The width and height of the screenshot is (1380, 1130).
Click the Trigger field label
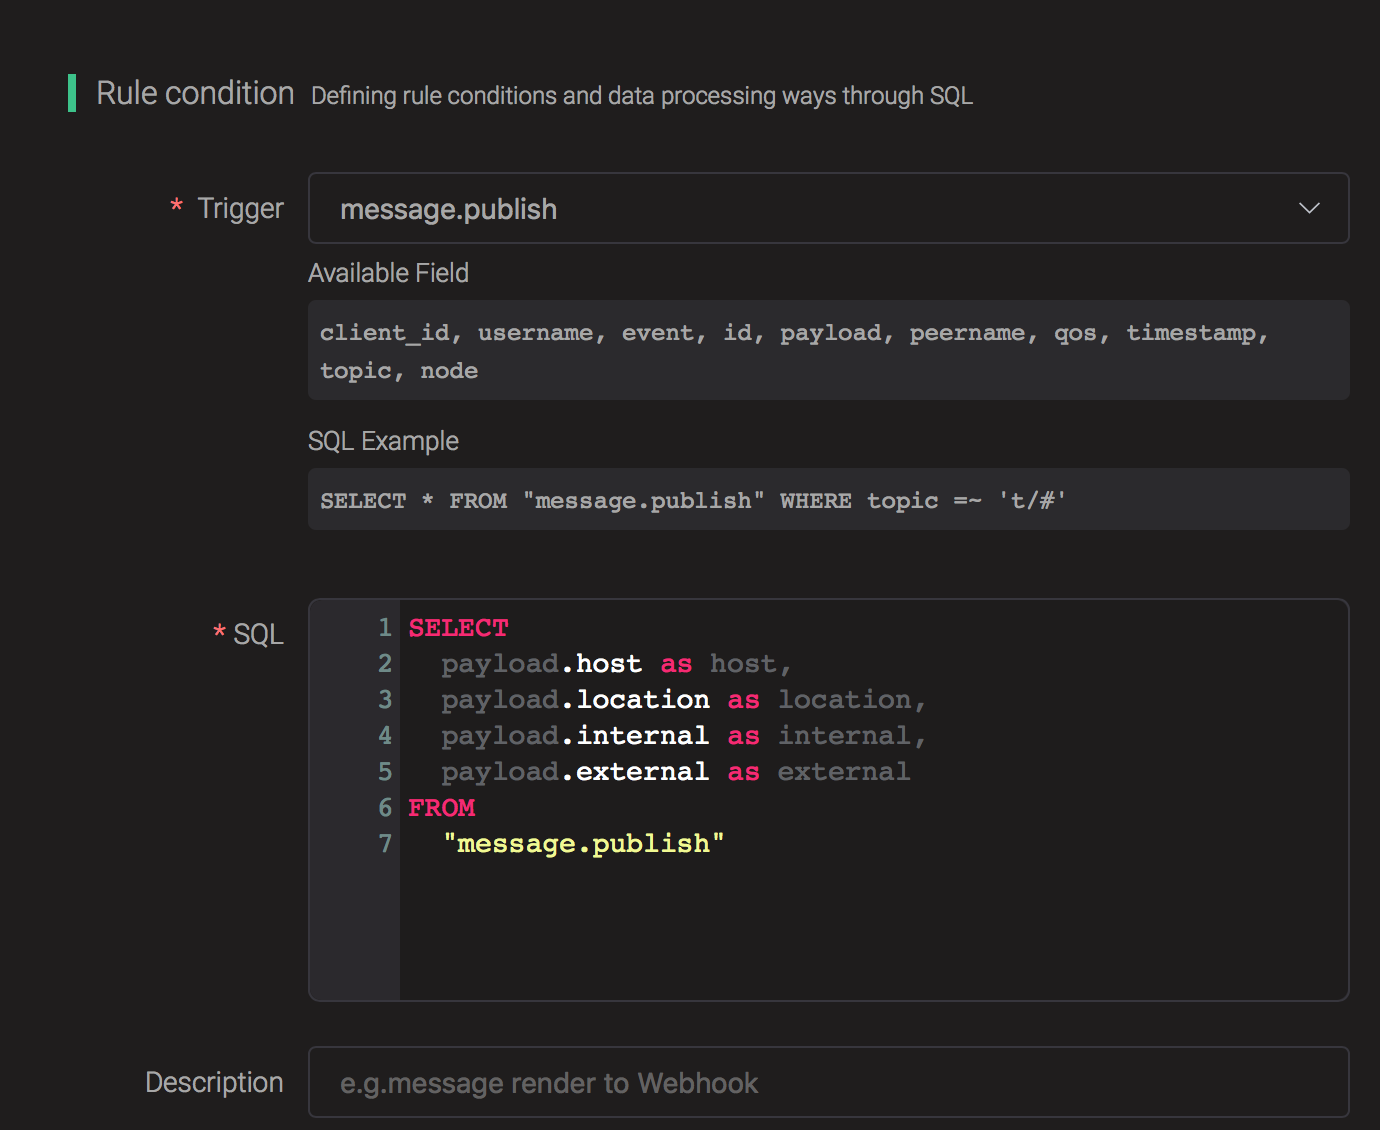(240, 208)
